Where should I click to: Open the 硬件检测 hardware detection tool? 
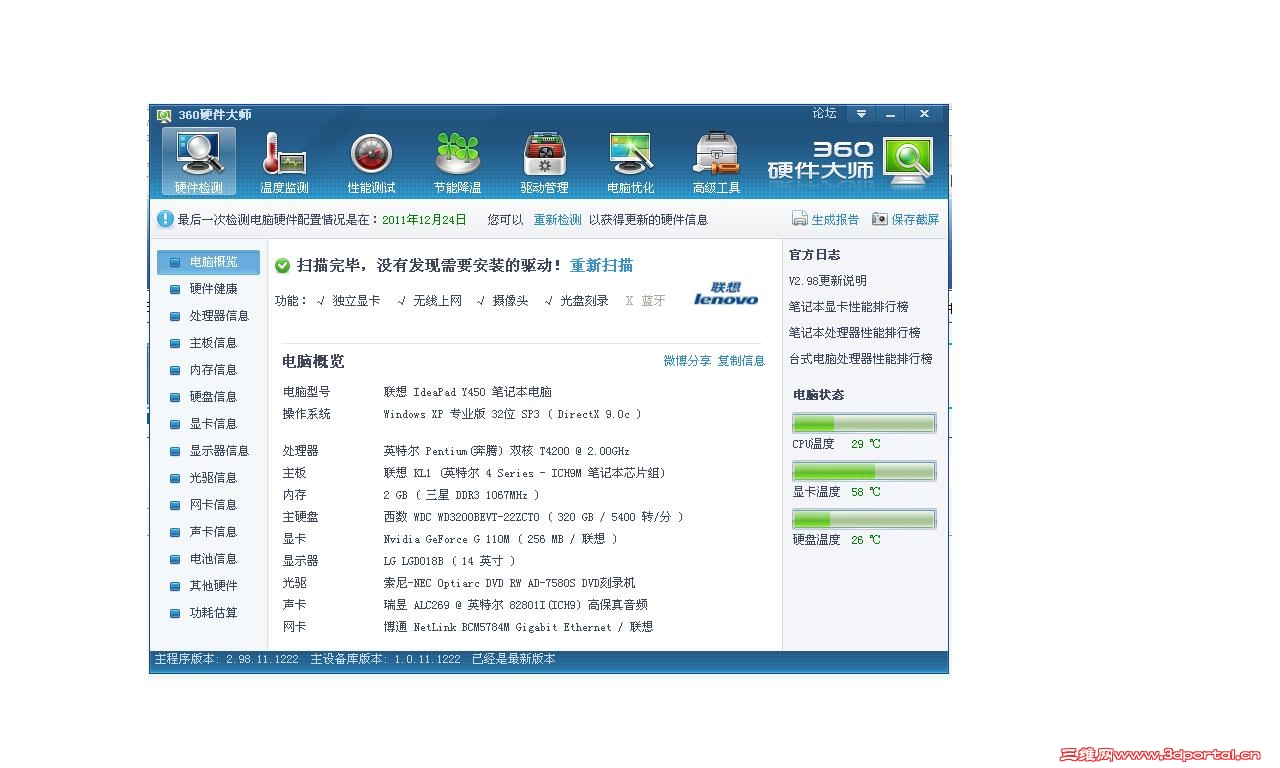198,161
